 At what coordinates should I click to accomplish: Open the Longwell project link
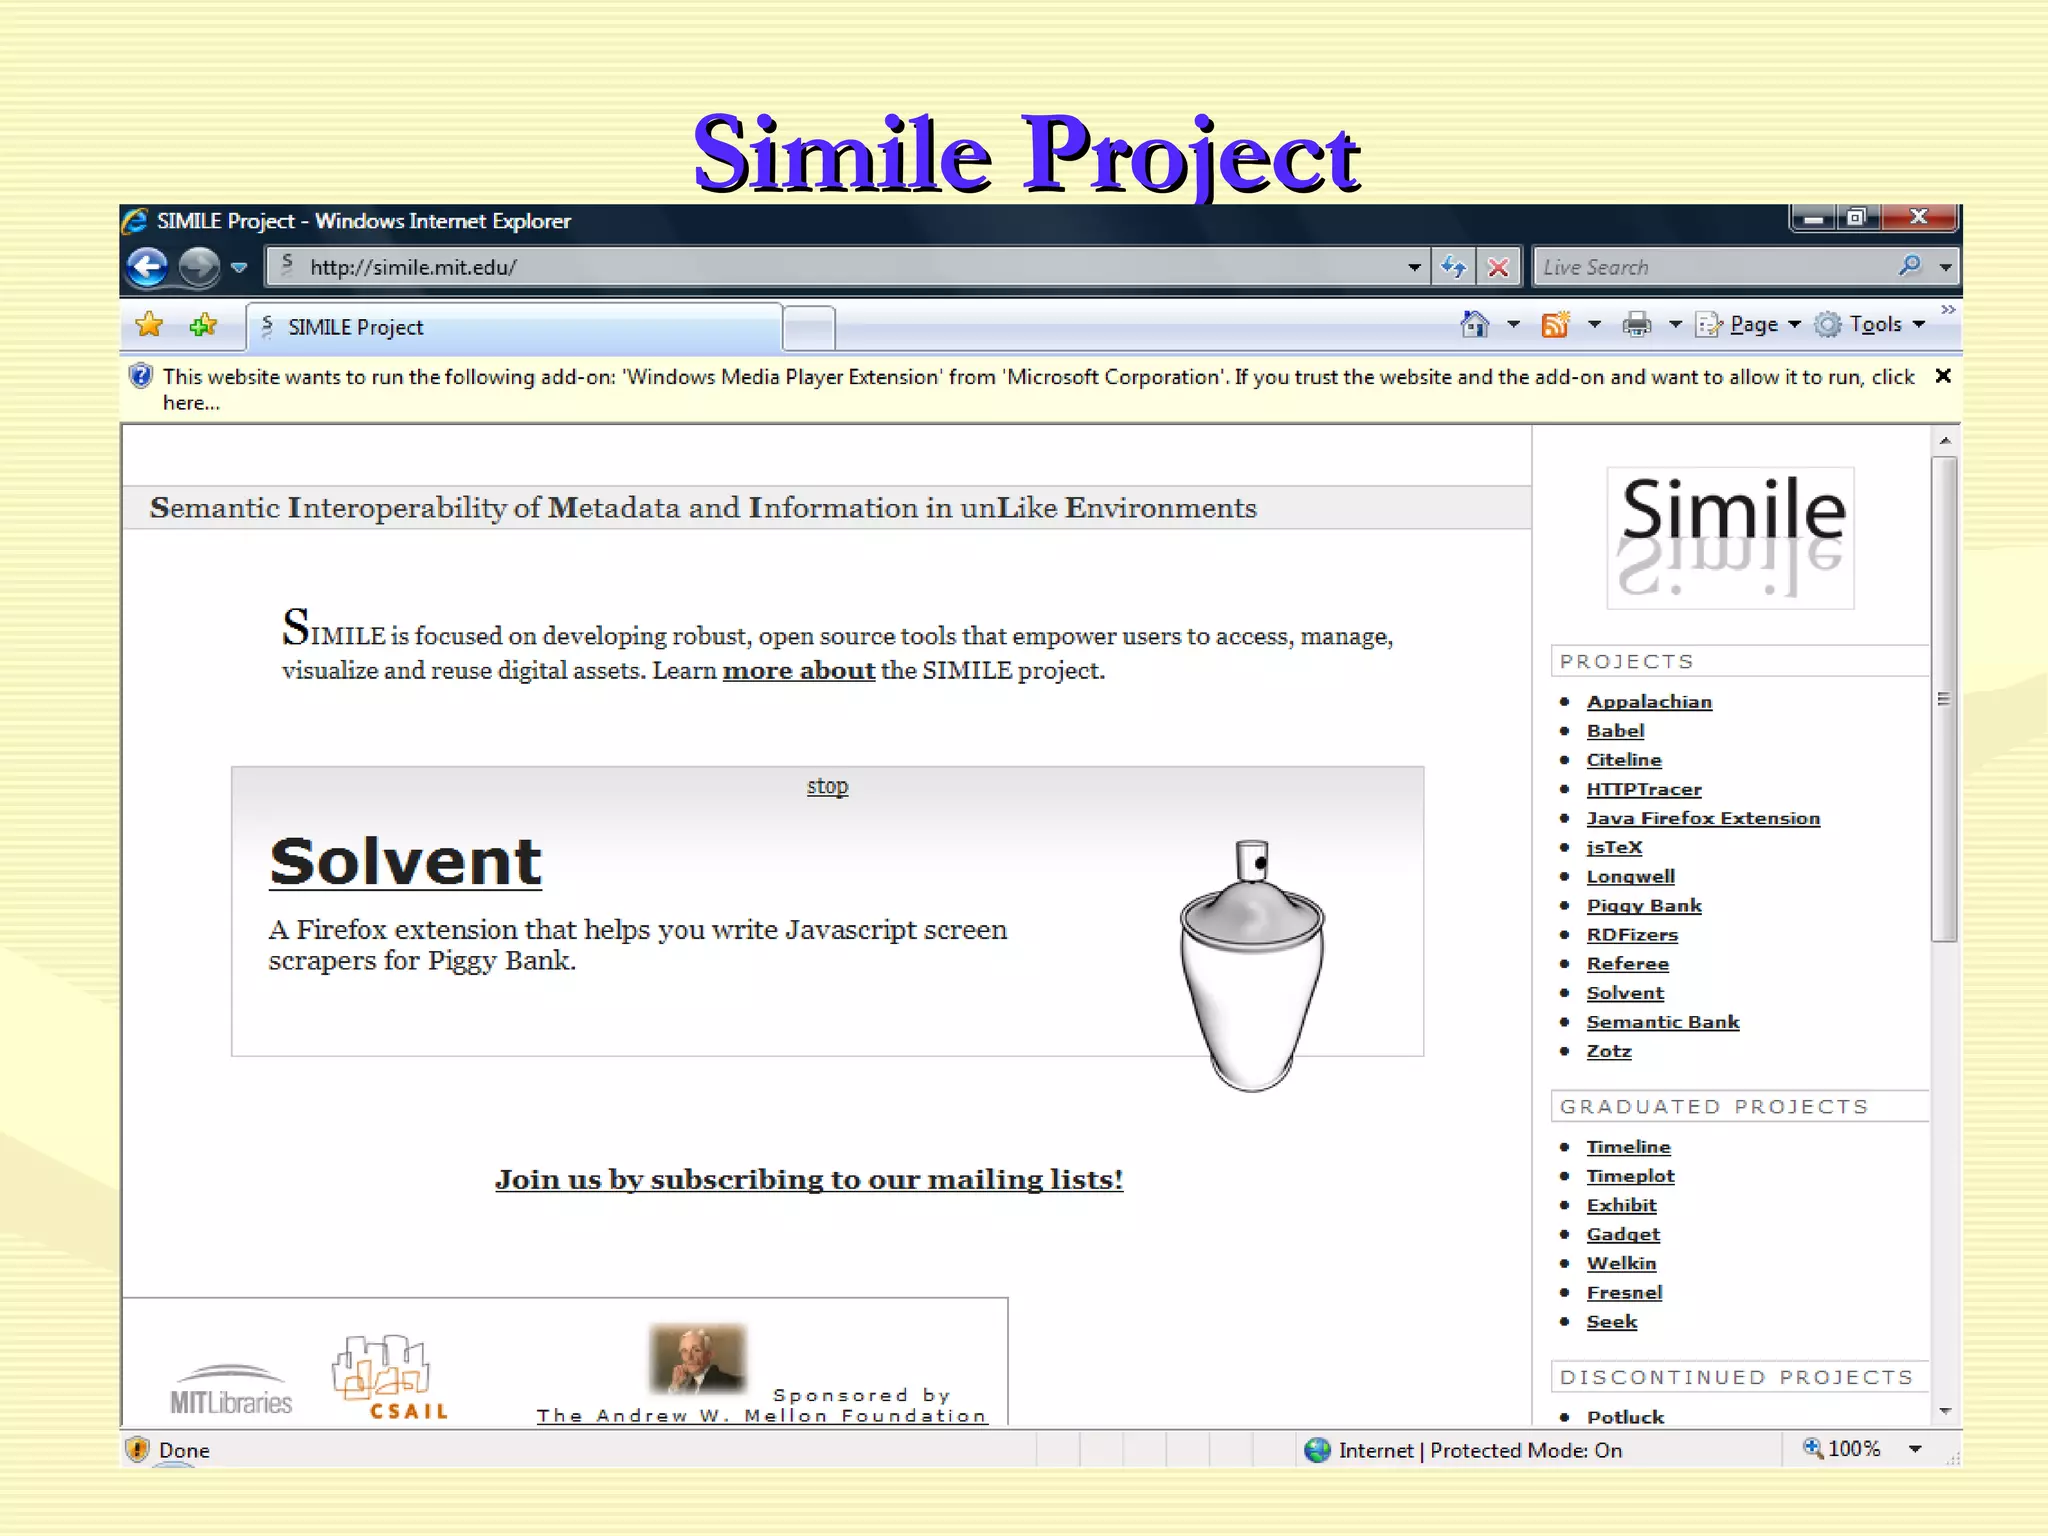pos(1630,876)
